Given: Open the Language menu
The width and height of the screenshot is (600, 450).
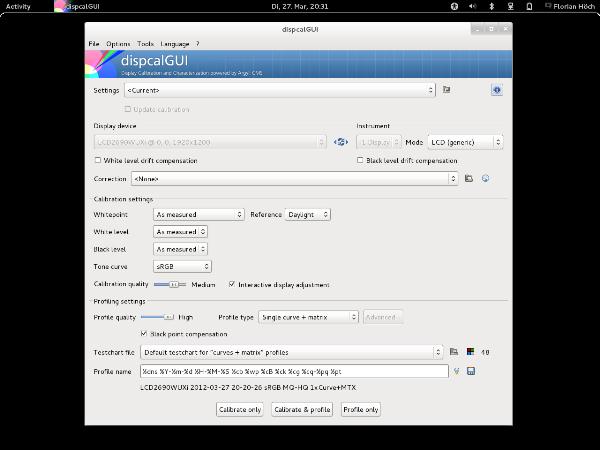Looking at the screenshot, I should [174, 44].
